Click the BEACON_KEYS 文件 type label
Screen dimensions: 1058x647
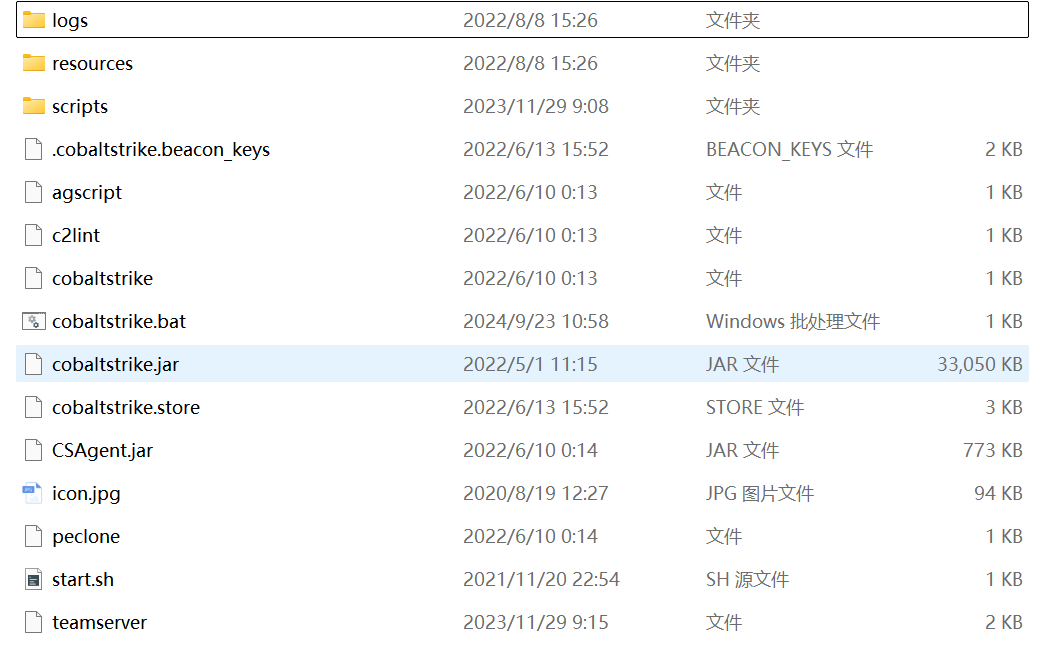click(x=789, y=150)
